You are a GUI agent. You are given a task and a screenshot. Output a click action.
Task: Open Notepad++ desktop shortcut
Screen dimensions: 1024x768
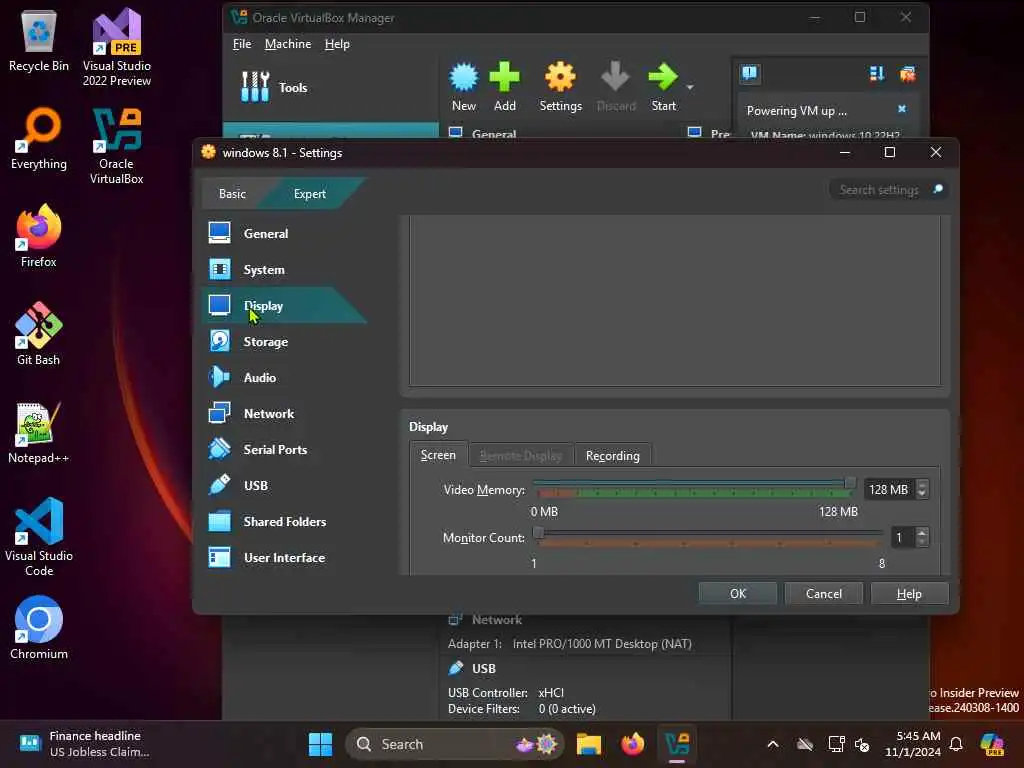click(x=39, y=433)
